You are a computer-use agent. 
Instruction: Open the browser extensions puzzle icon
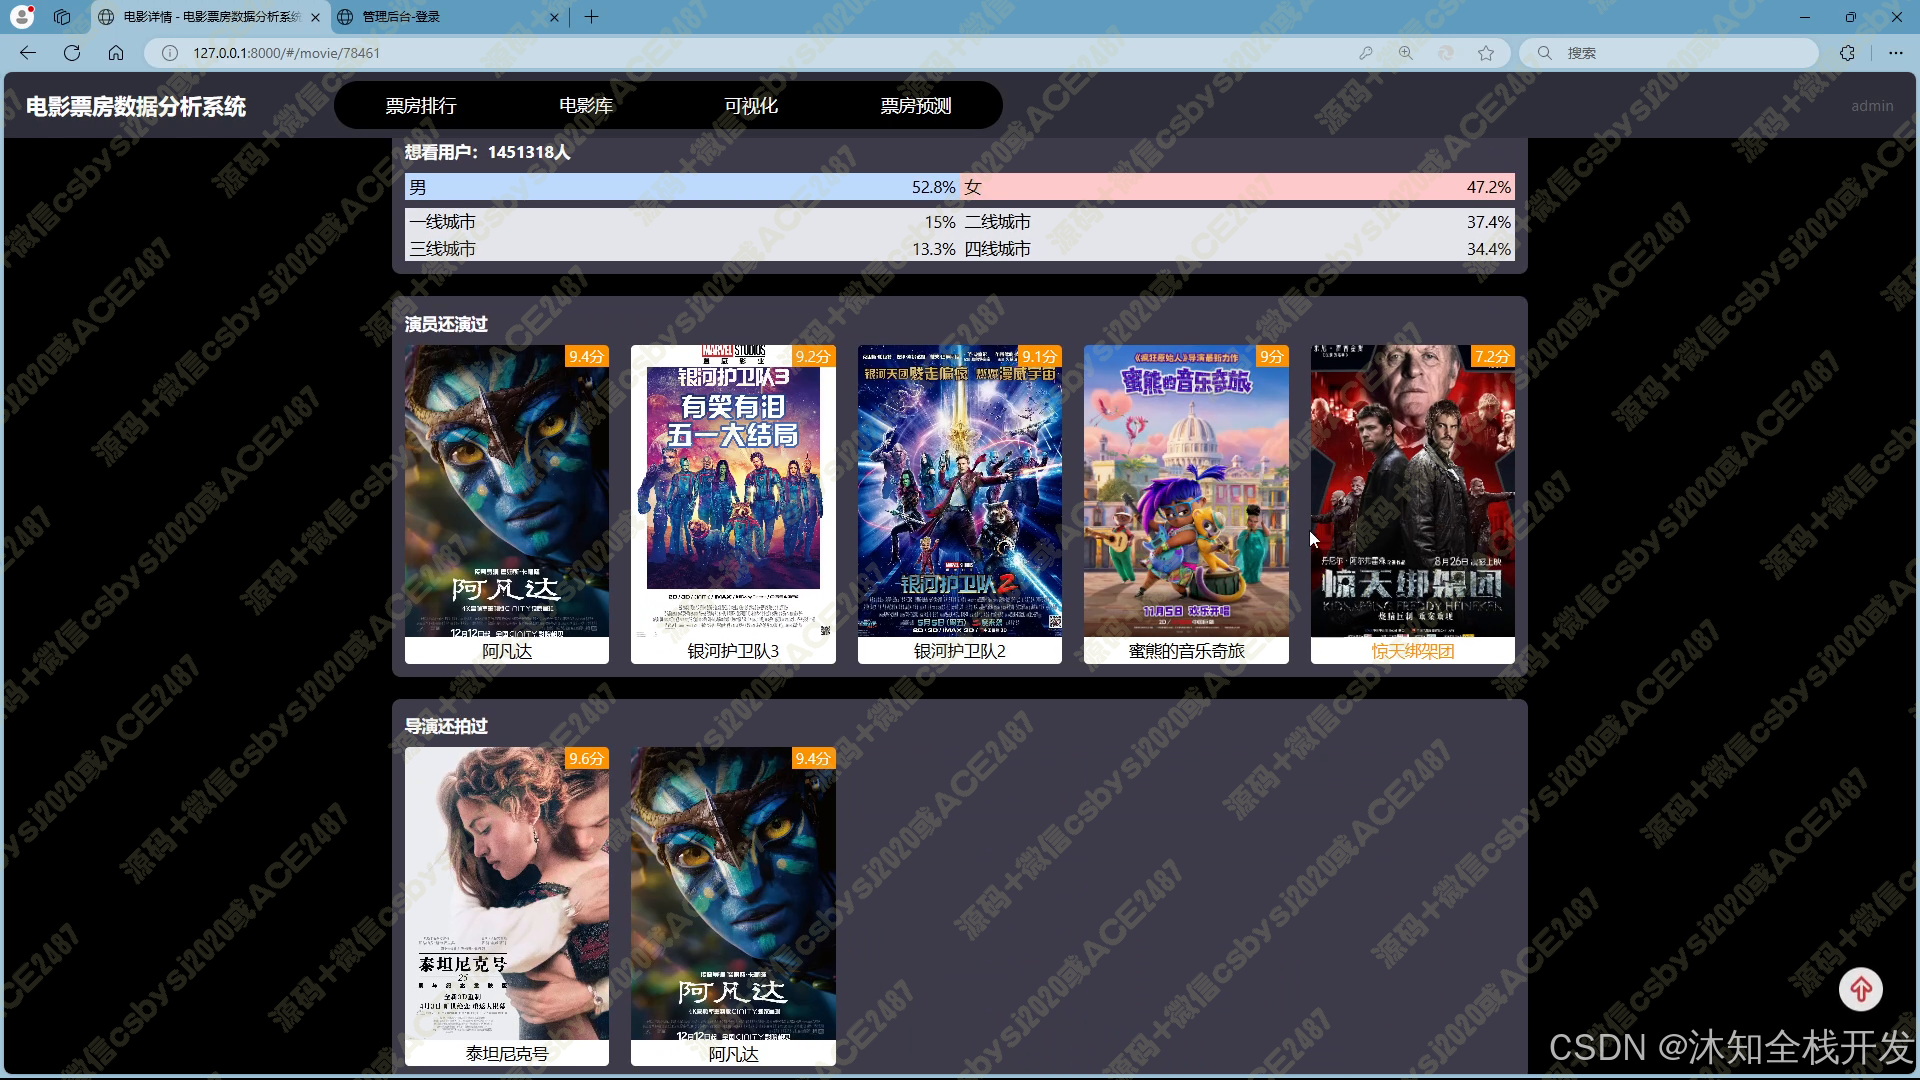(x=1847, y=53)
